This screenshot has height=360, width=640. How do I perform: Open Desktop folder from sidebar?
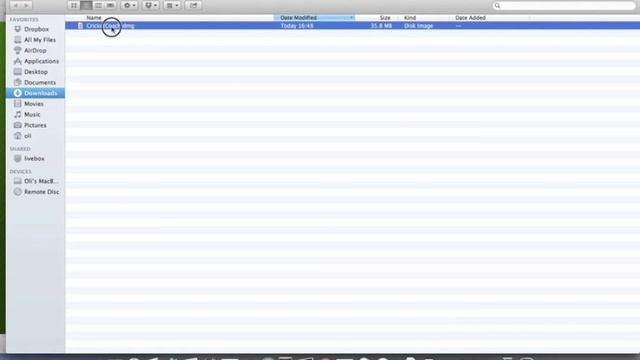click(x=36, y=72)
